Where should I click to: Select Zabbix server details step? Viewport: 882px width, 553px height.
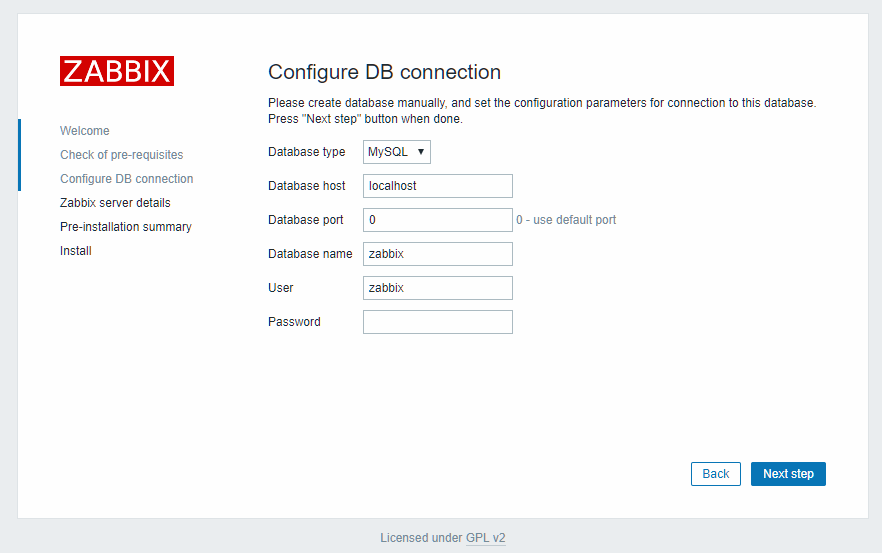click(x=115, y=203)
